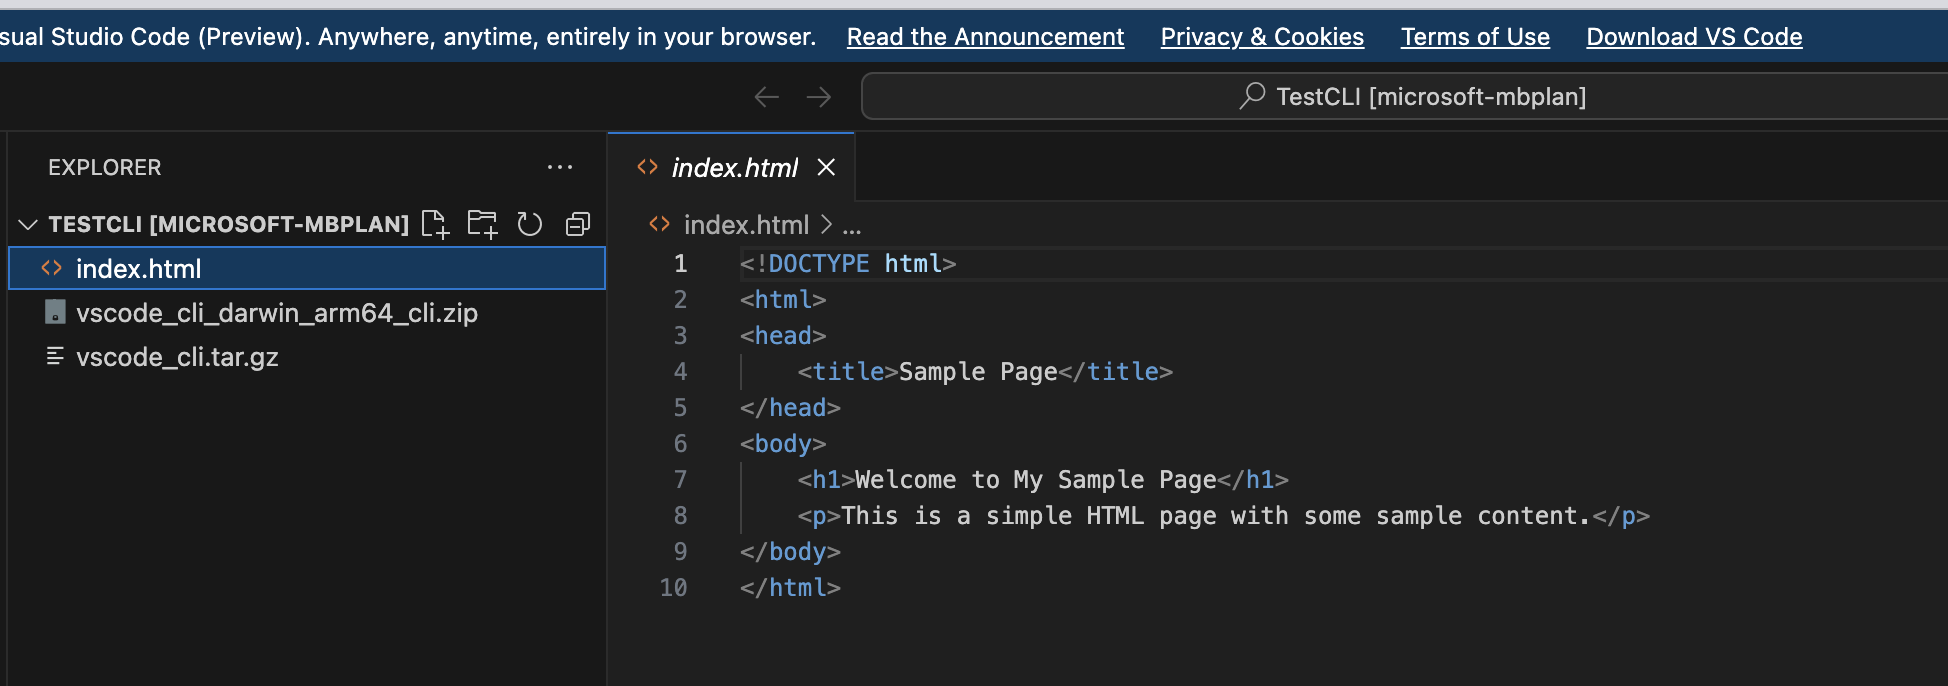Go back using the left arrow

[767, 97]
